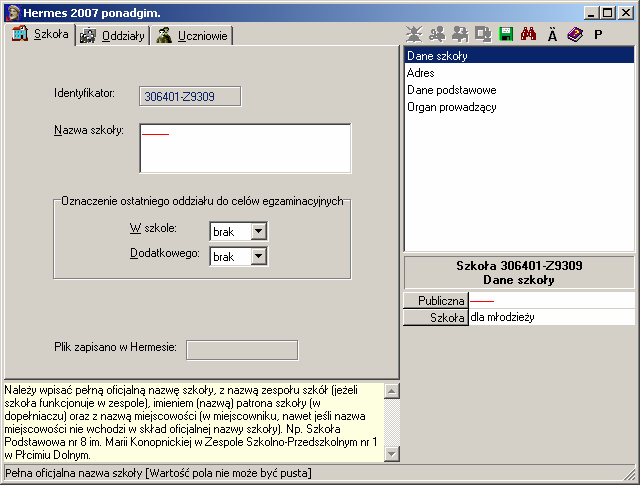Click the Ä special characters icon

point(552,35)
